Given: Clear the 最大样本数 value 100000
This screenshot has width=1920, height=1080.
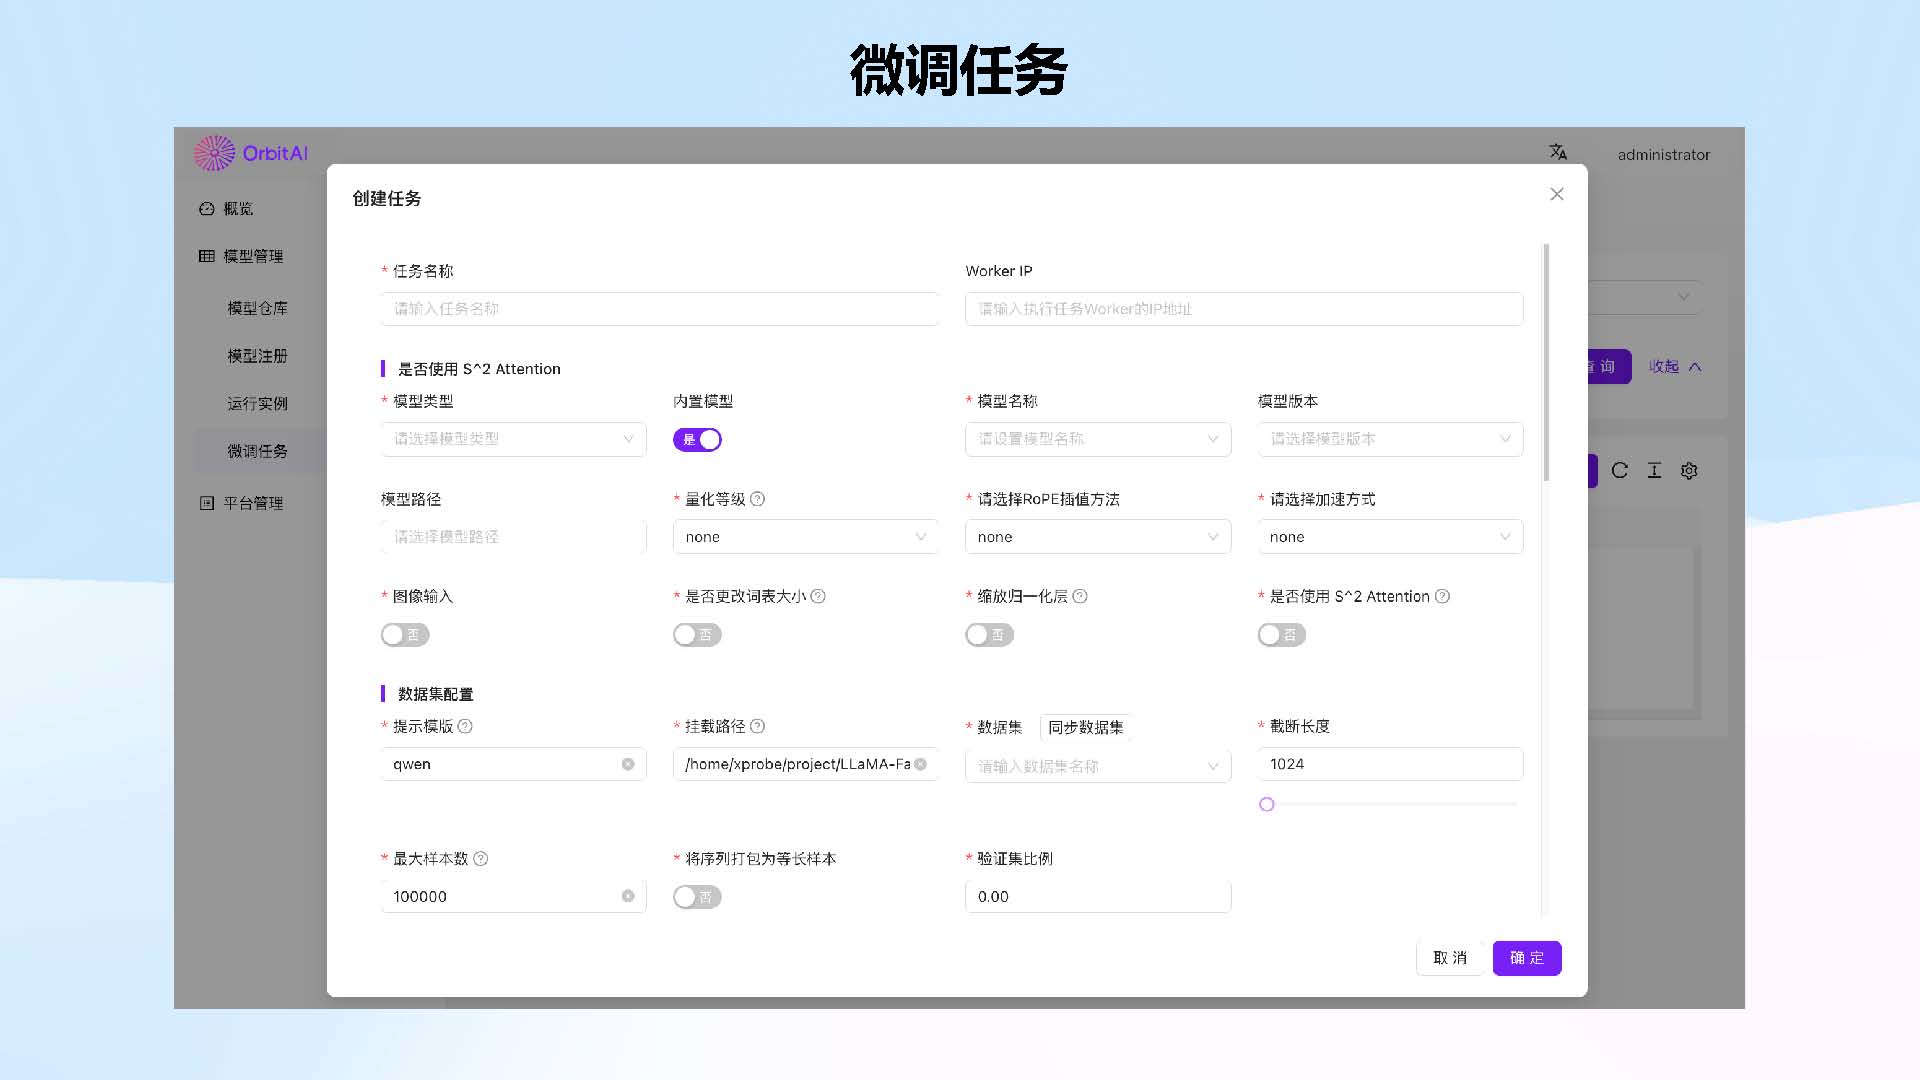Looking at the screenshot, I should click(628, 897).
